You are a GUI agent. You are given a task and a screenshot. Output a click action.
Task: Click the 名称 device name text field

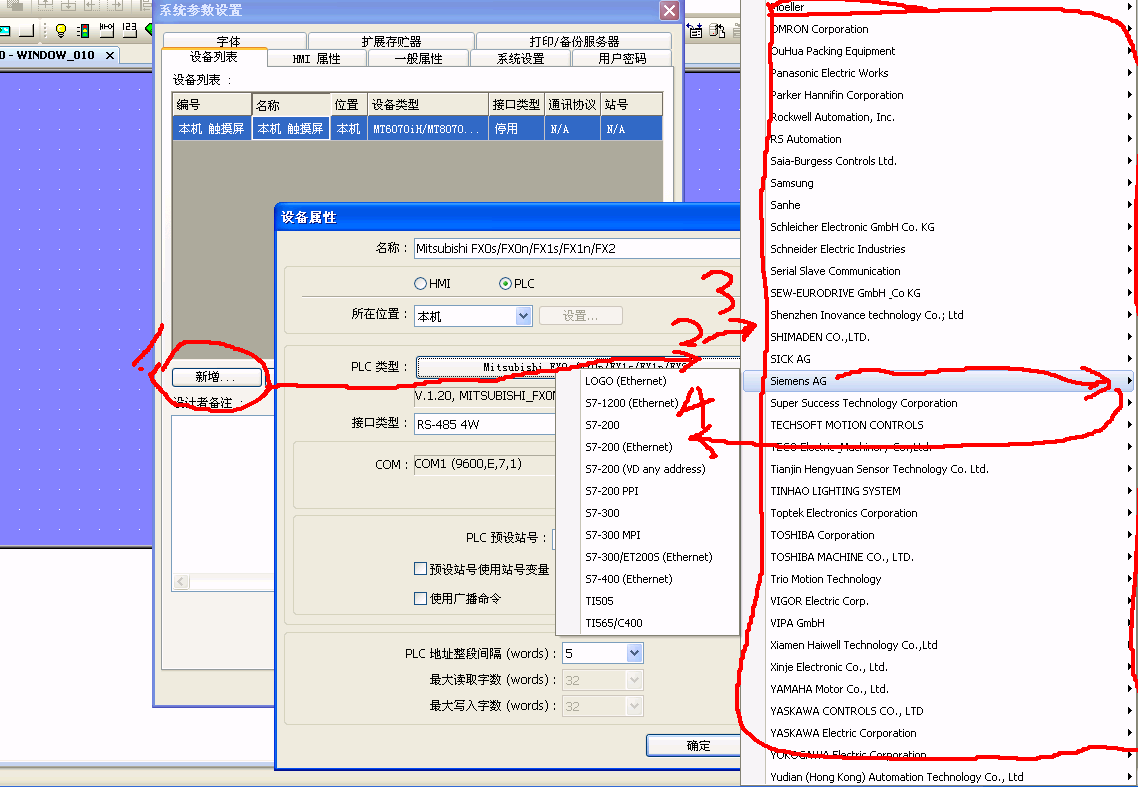pyautogui.click(x=575, y=248)
